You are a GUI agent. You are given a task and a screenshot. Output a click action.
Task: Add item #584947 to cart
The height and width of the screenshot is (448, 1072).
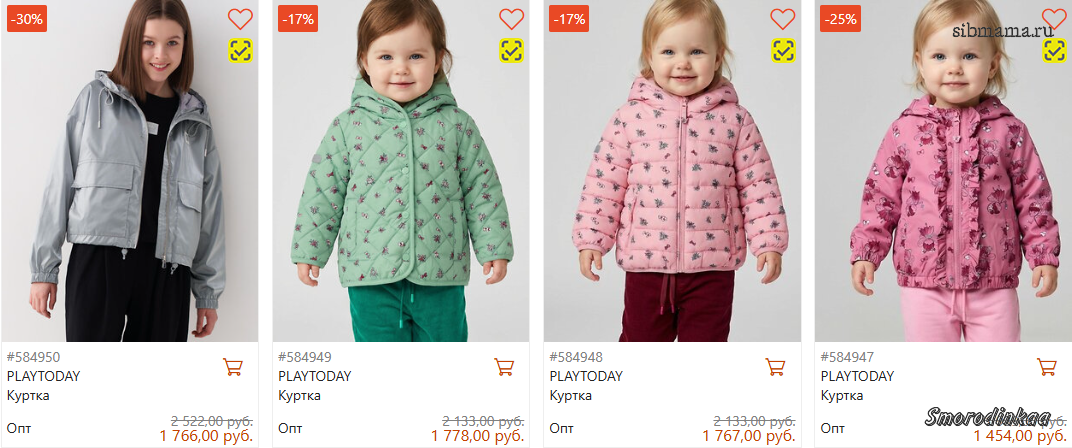1046,367
